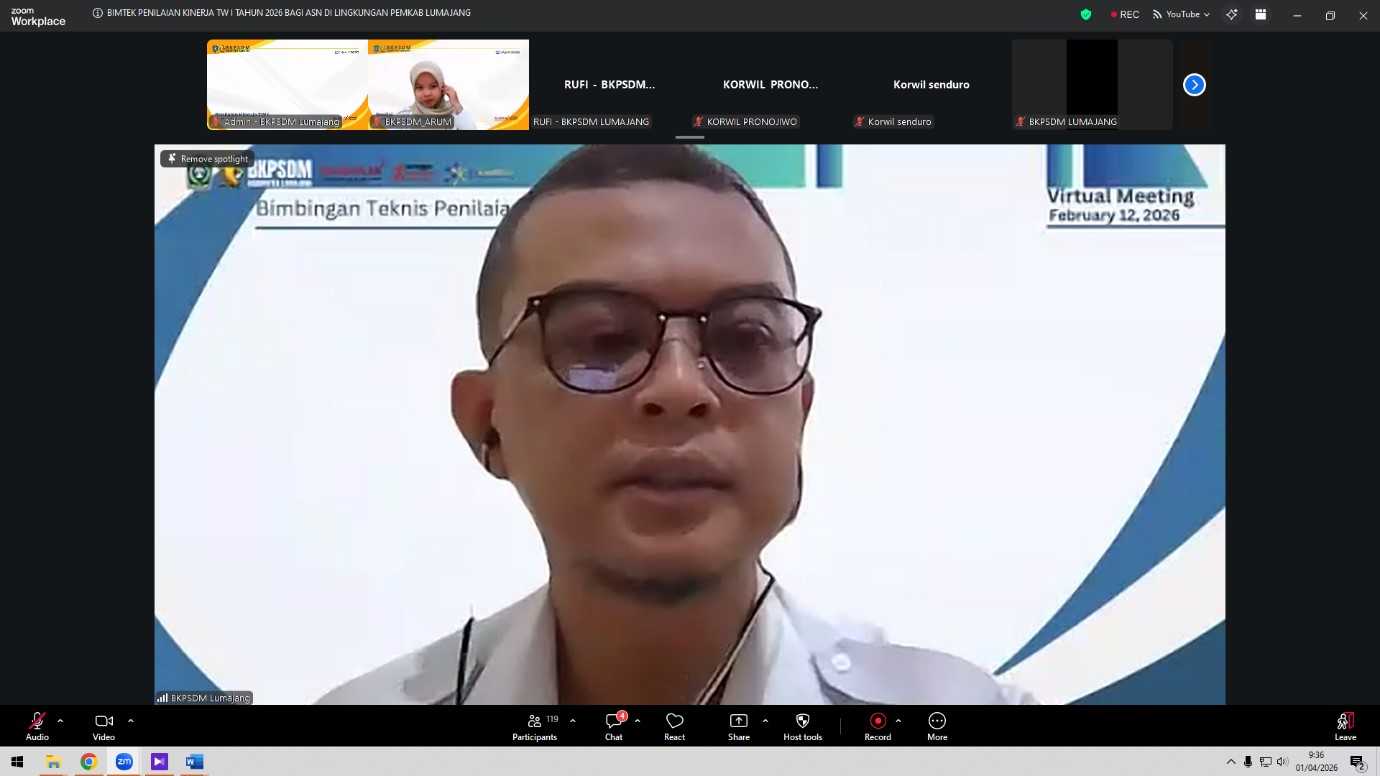Click the Share screen icon
The image size is (1380, 776).
click(738, 726)
